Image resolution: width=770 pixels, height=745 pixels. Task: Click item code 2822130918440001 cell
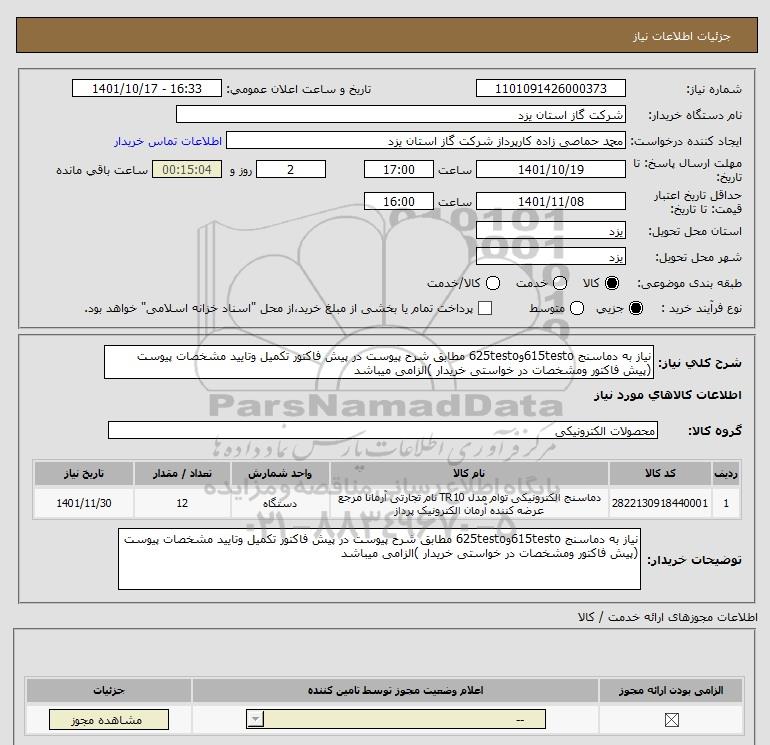(x=660, y=503)
